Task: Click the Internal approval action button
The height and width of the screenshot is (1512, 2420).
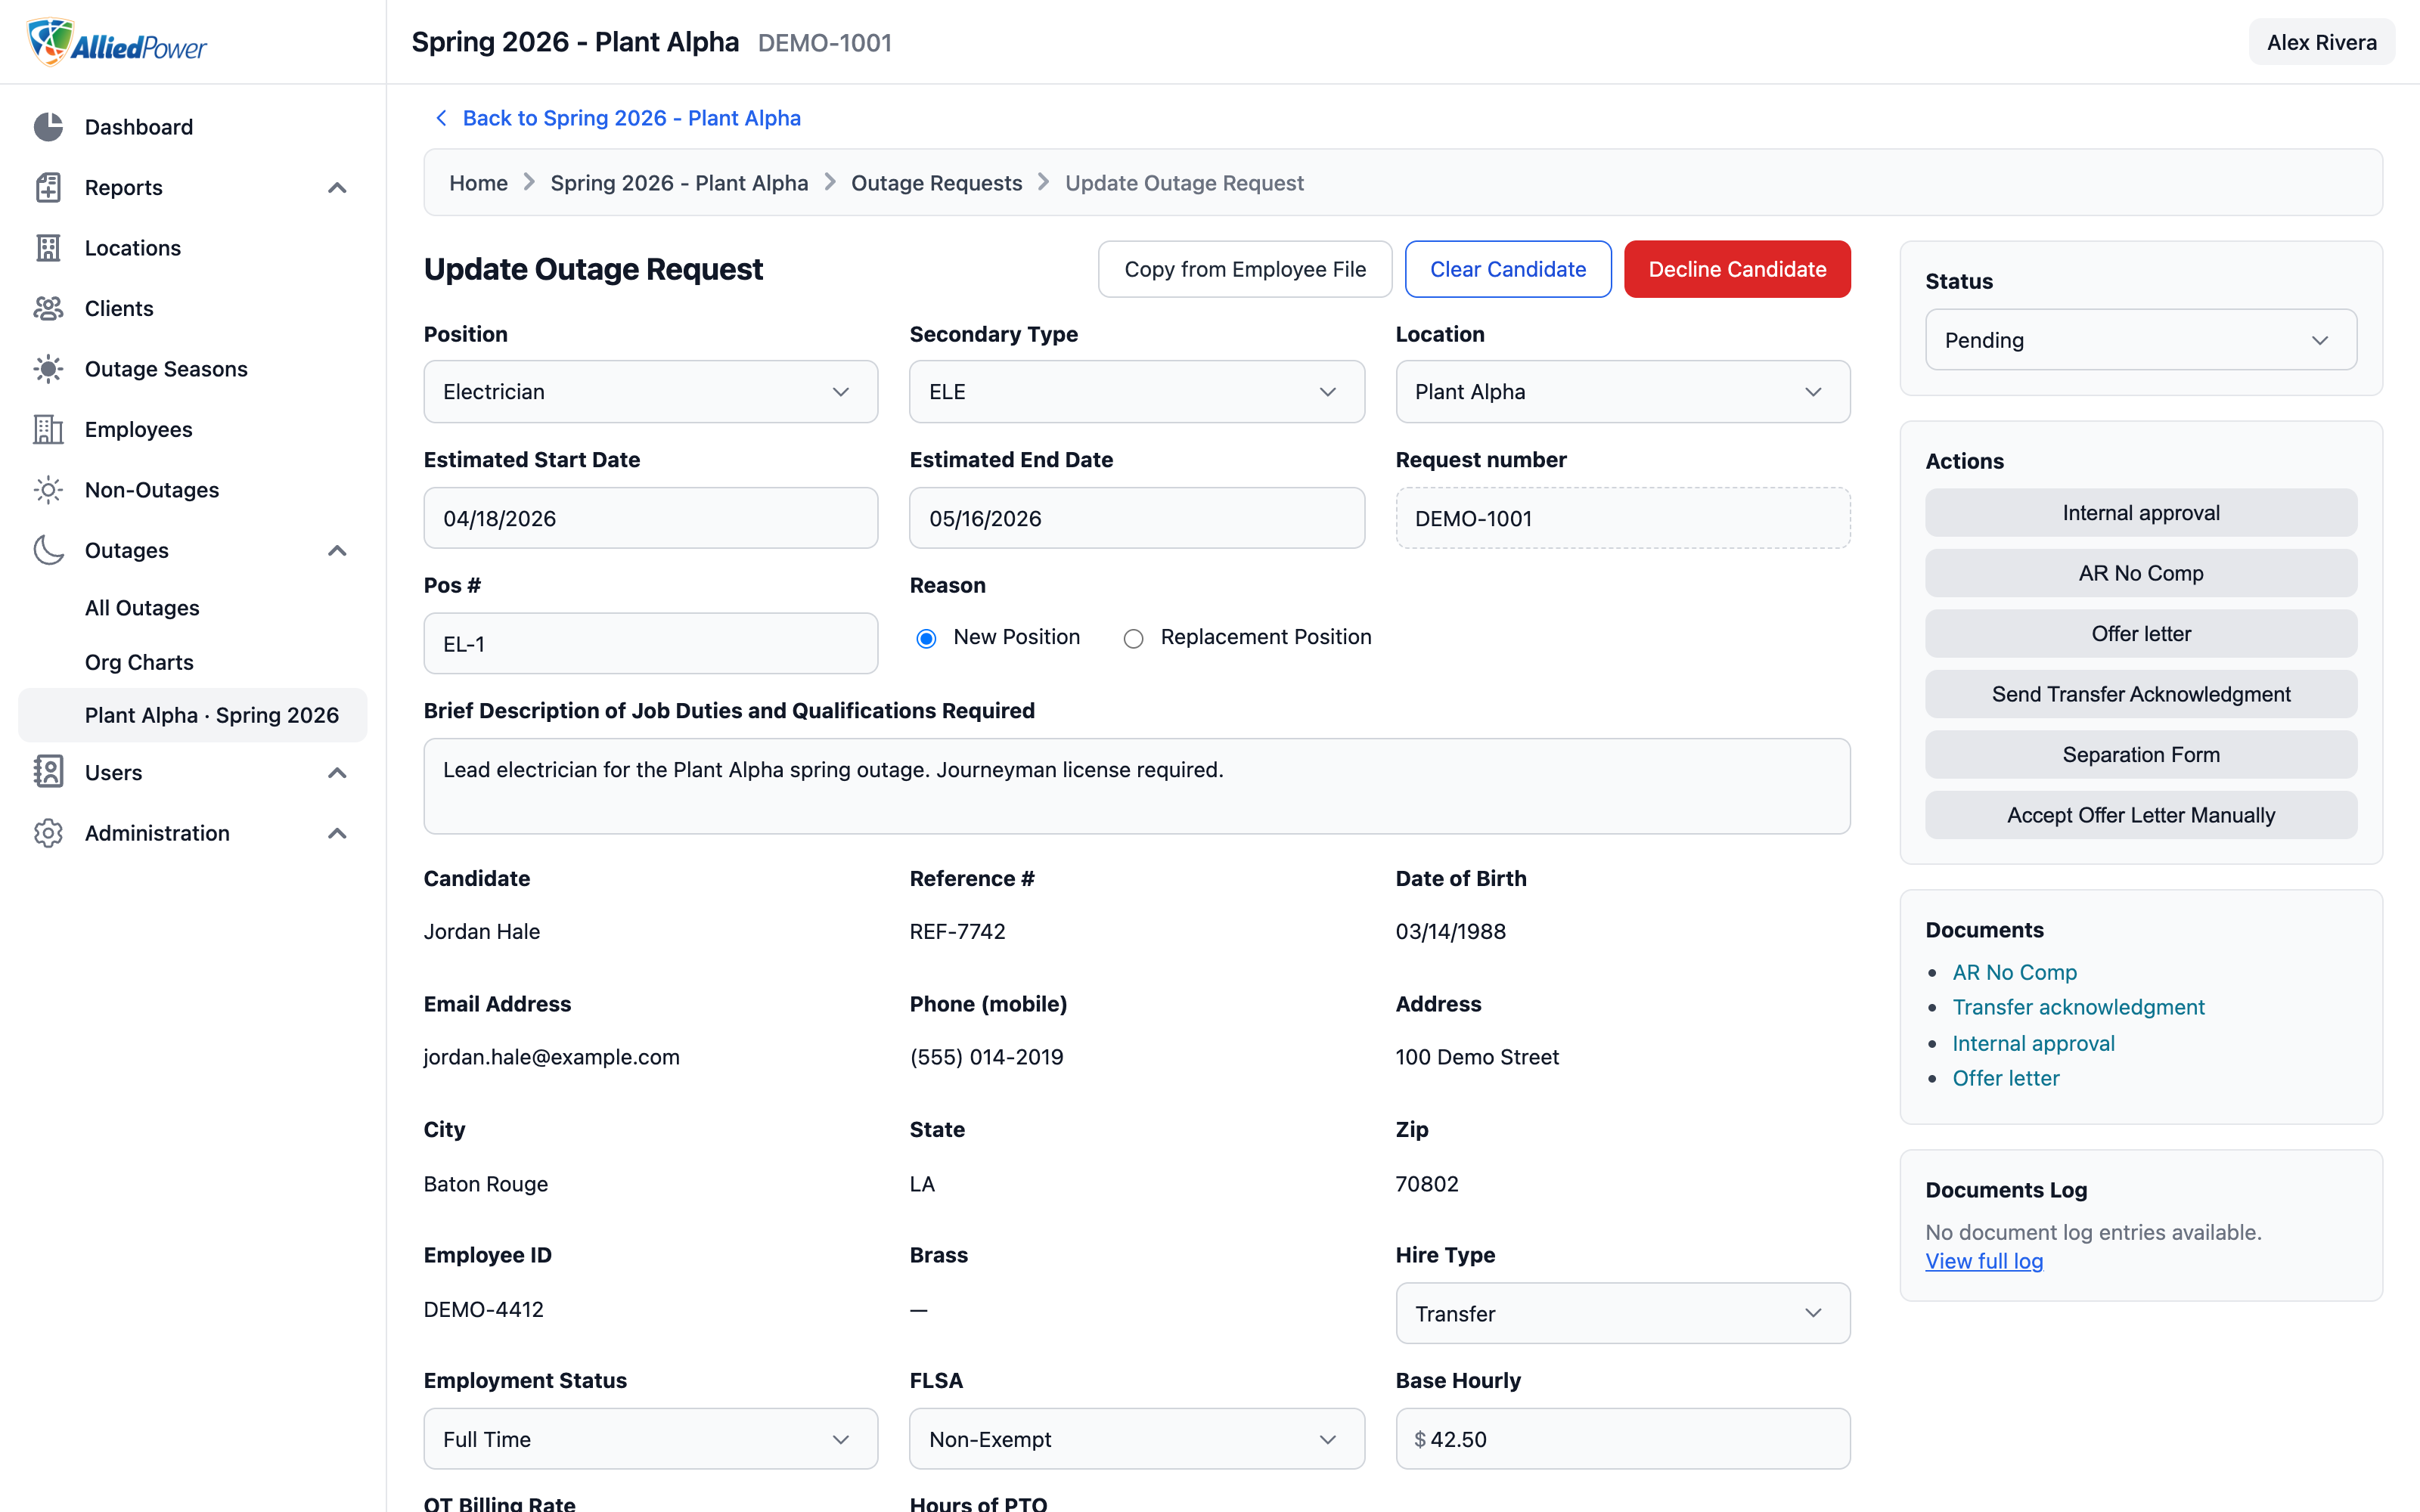Action: click(2141, 513)
